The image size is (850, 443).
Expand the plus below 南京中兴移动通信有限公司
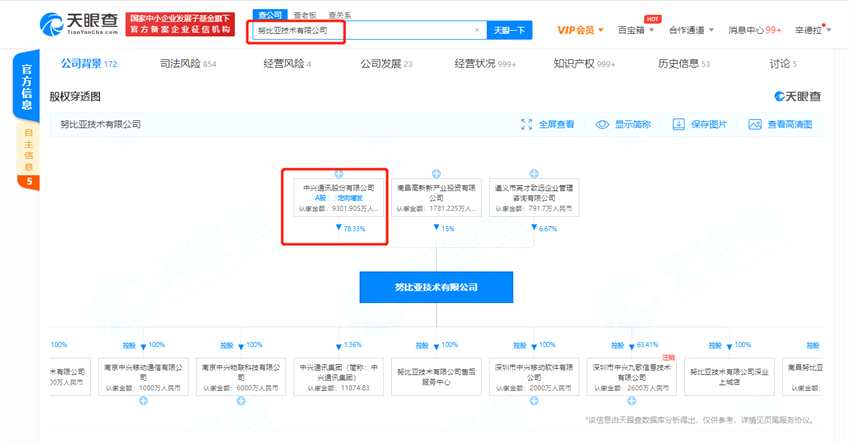(x=143, y=401)
